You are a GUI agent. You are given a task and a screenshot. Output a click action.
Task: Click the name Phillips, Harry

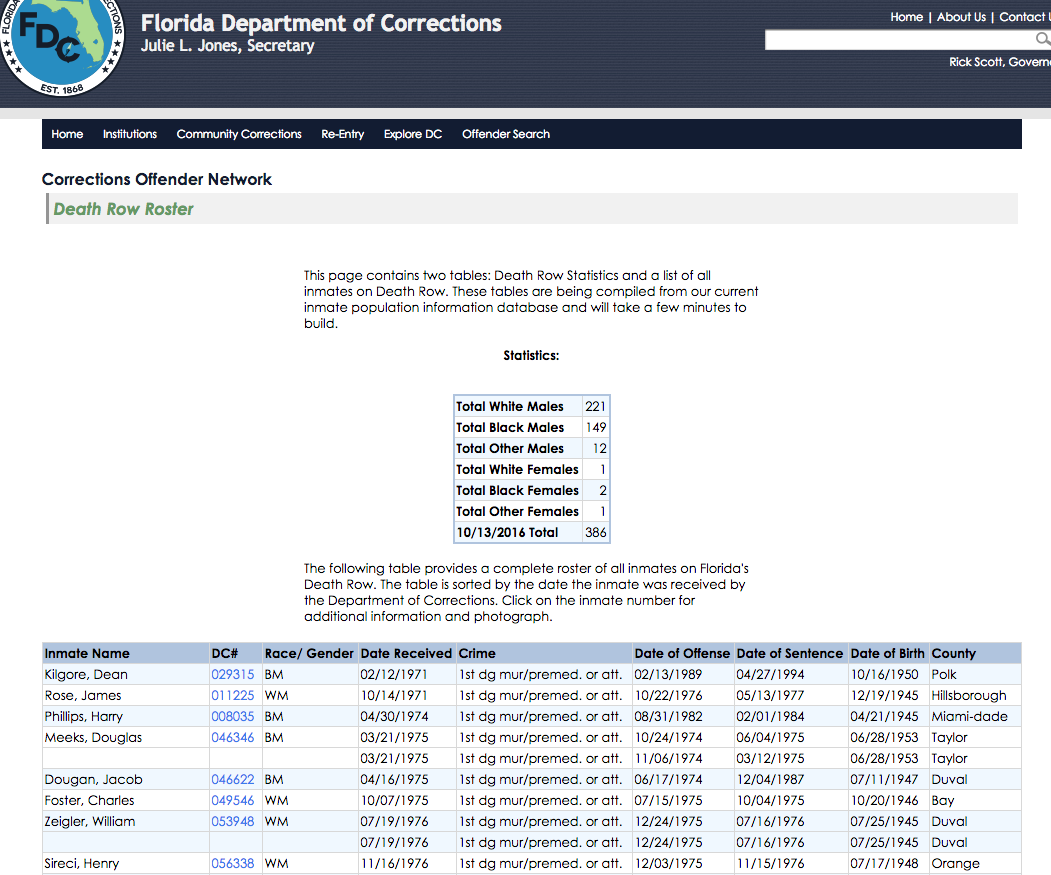click(x=84, y=716)
